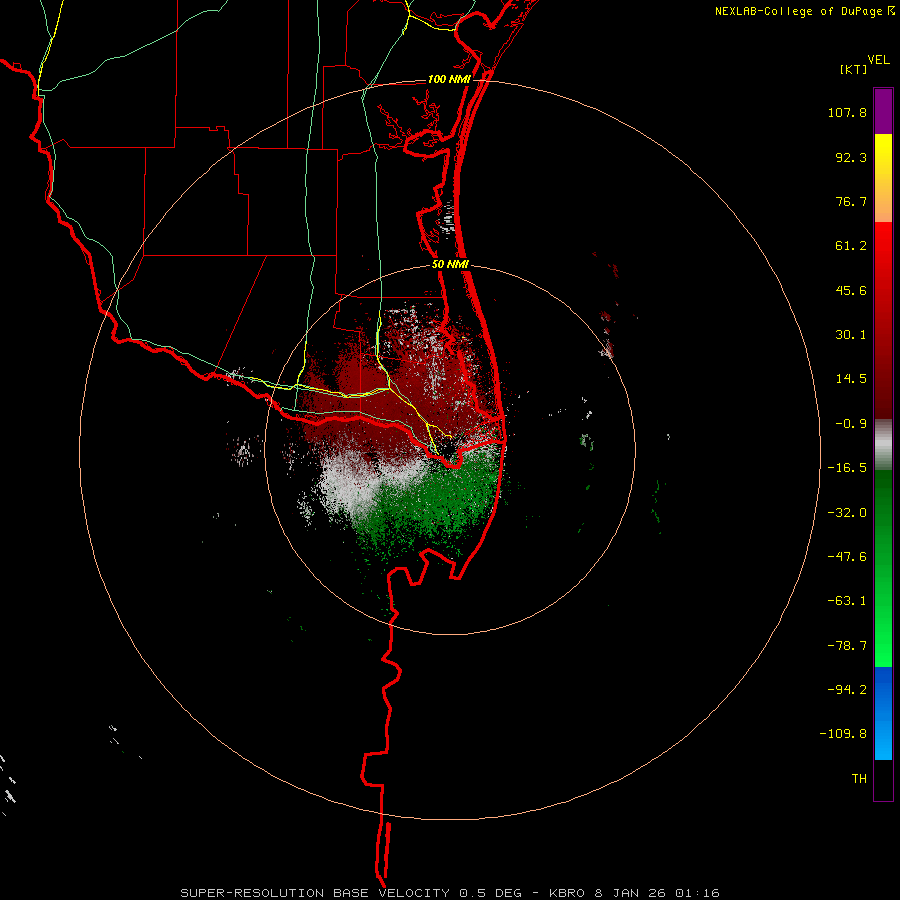Click the 100 NMI range ring label
Viewport: 900px width, 900px height.
[x=449, y=79]
